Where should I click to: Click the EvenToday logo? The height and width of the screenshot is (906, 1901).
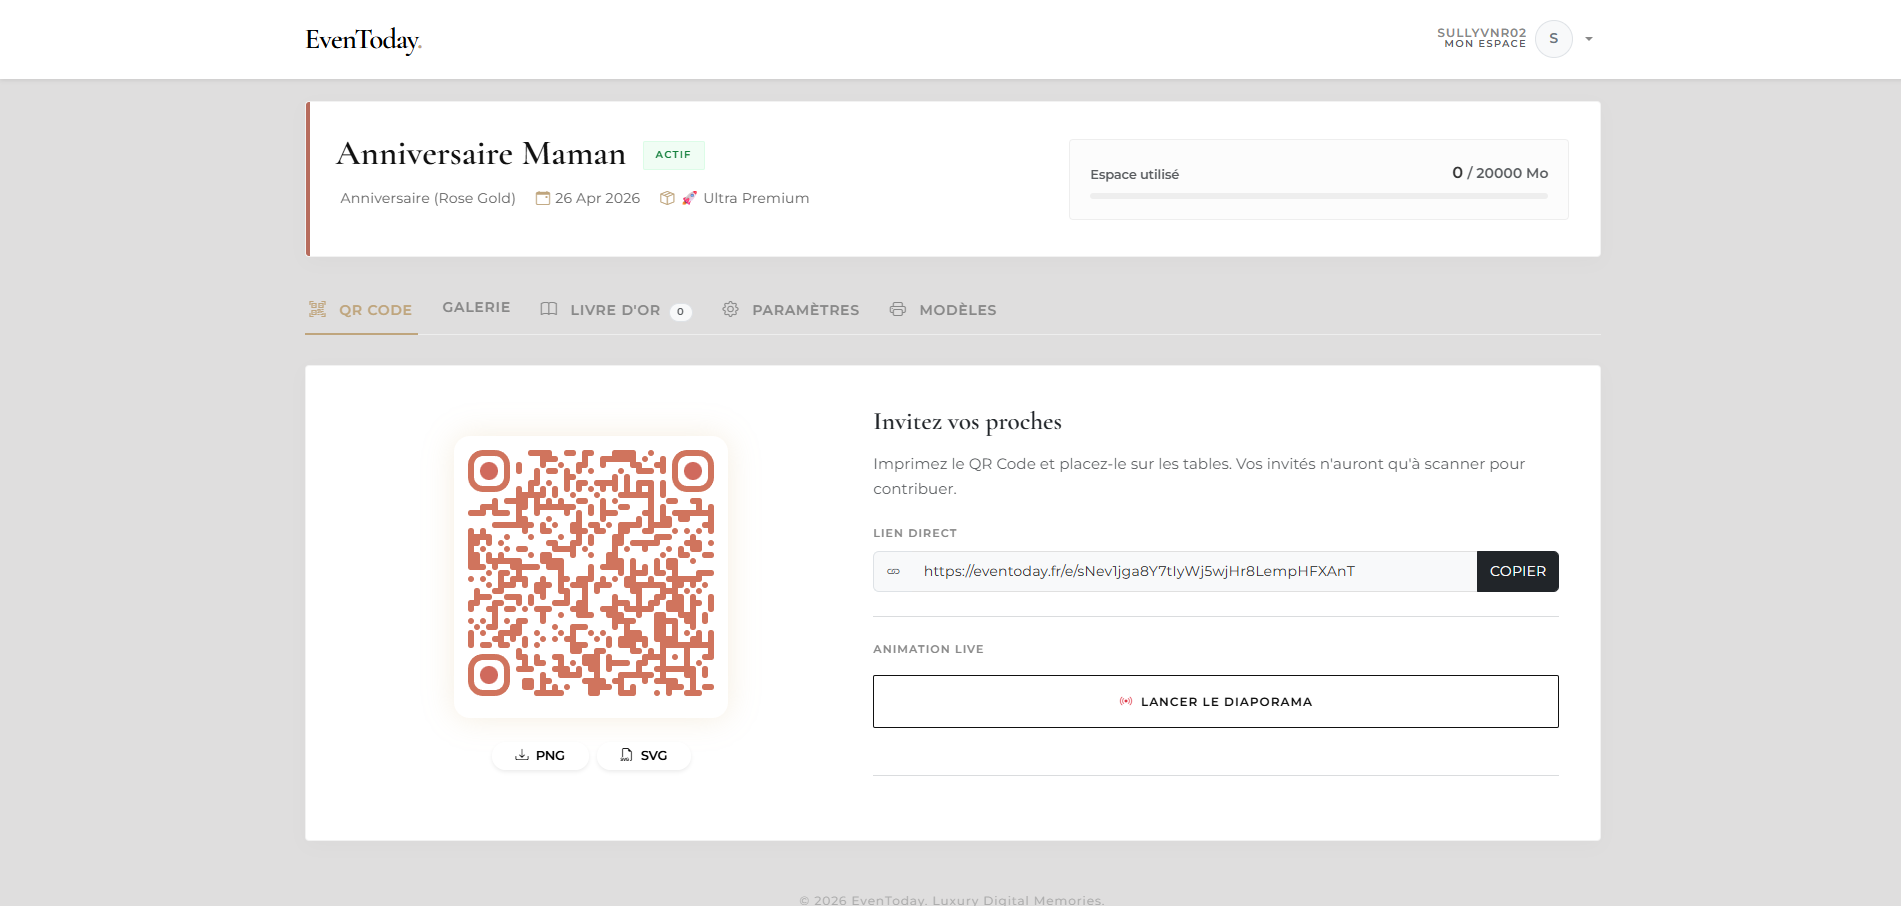coord(363,40)
